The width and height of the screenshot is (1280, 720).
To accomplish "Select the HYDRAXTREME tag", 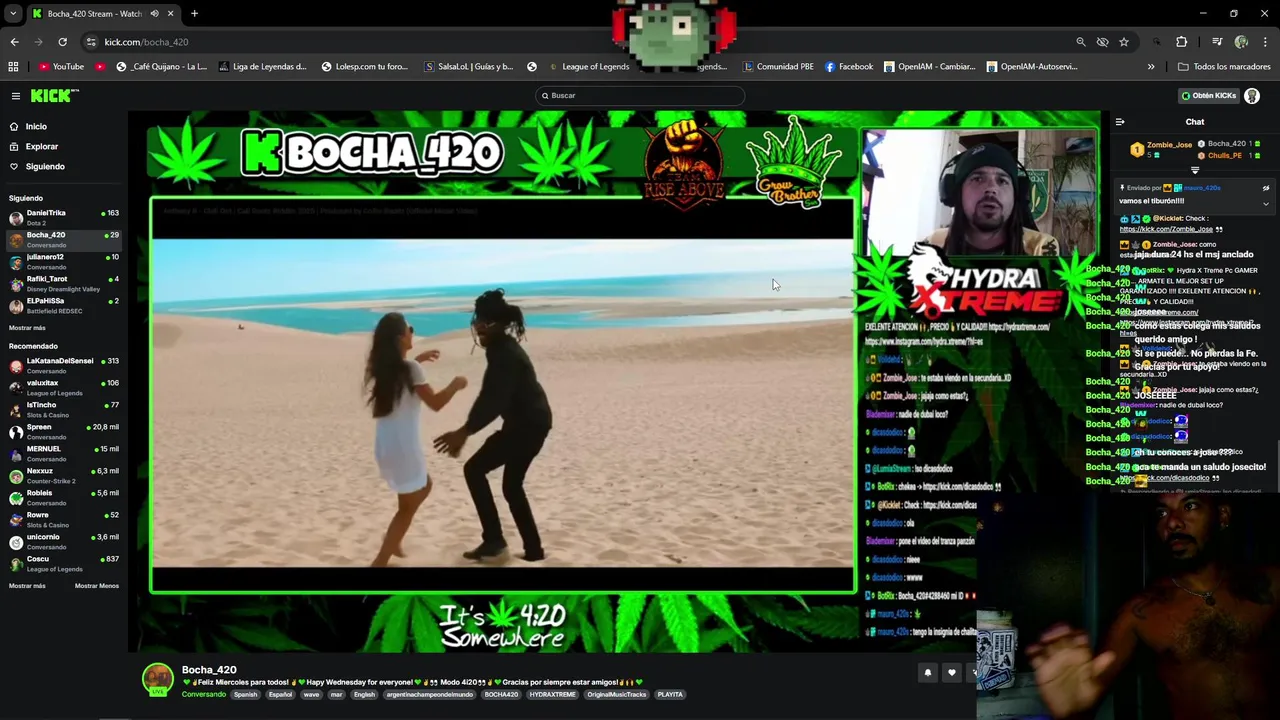I will (553, 695).
